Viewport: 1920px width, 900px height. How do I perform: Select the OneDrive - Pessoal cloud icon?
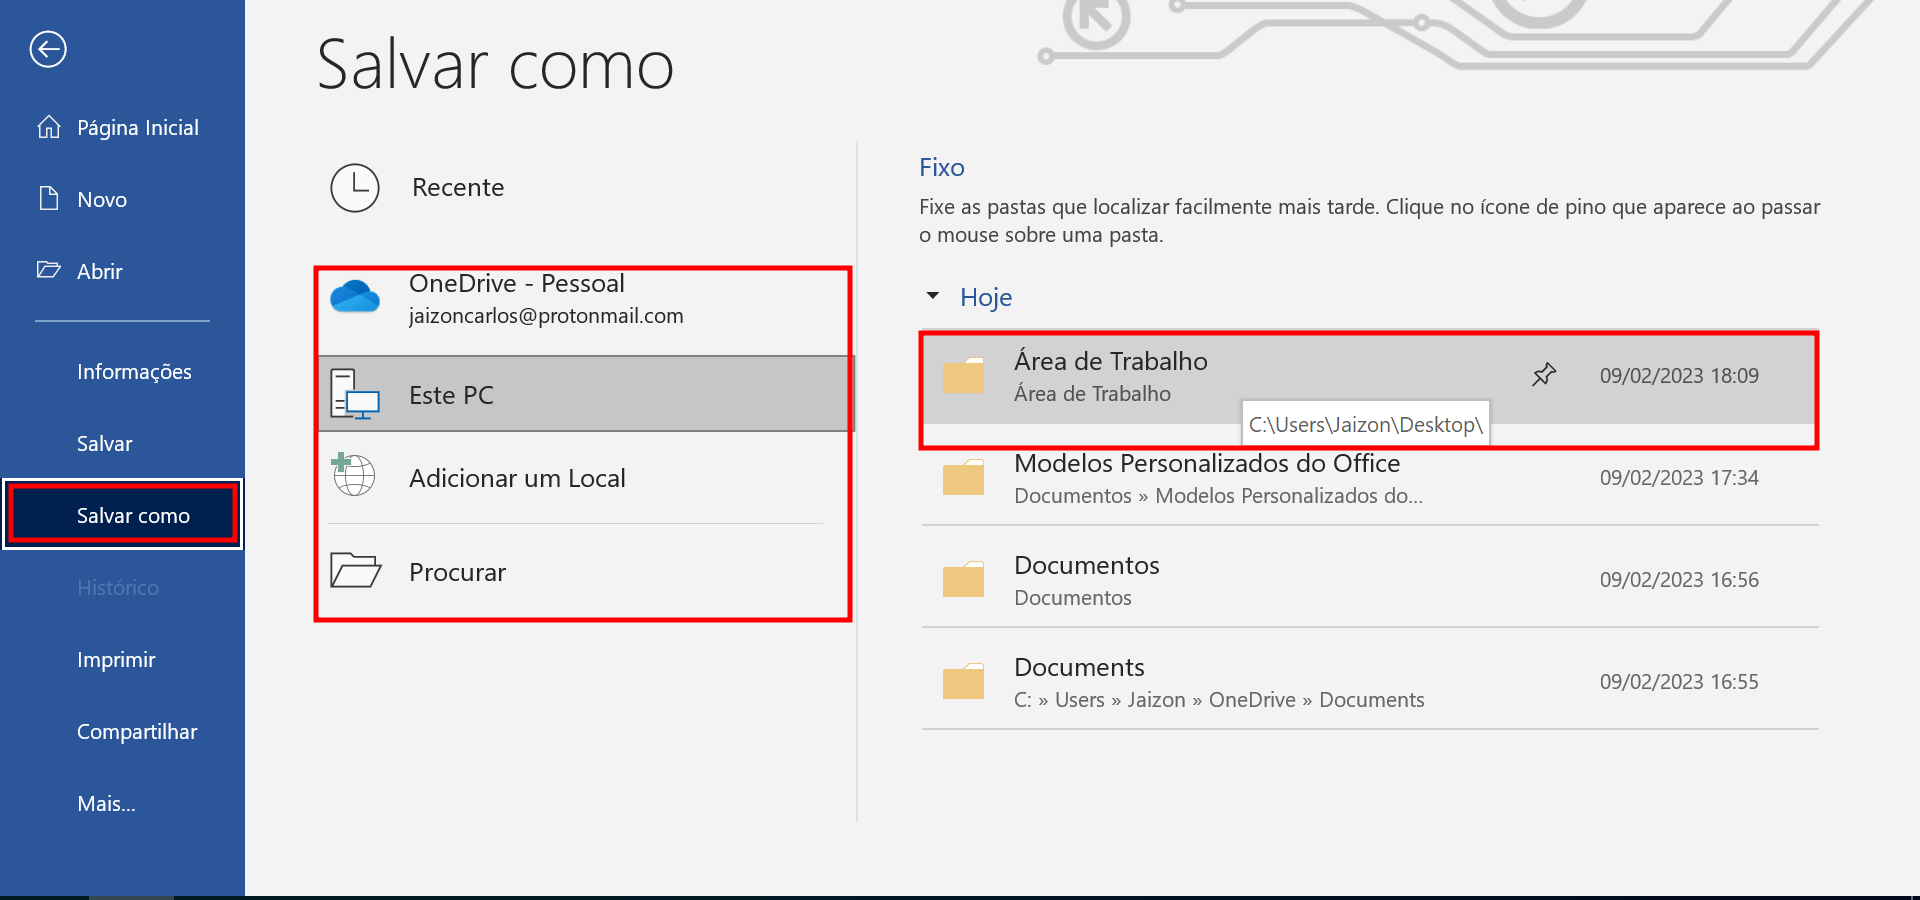point(355,296)
